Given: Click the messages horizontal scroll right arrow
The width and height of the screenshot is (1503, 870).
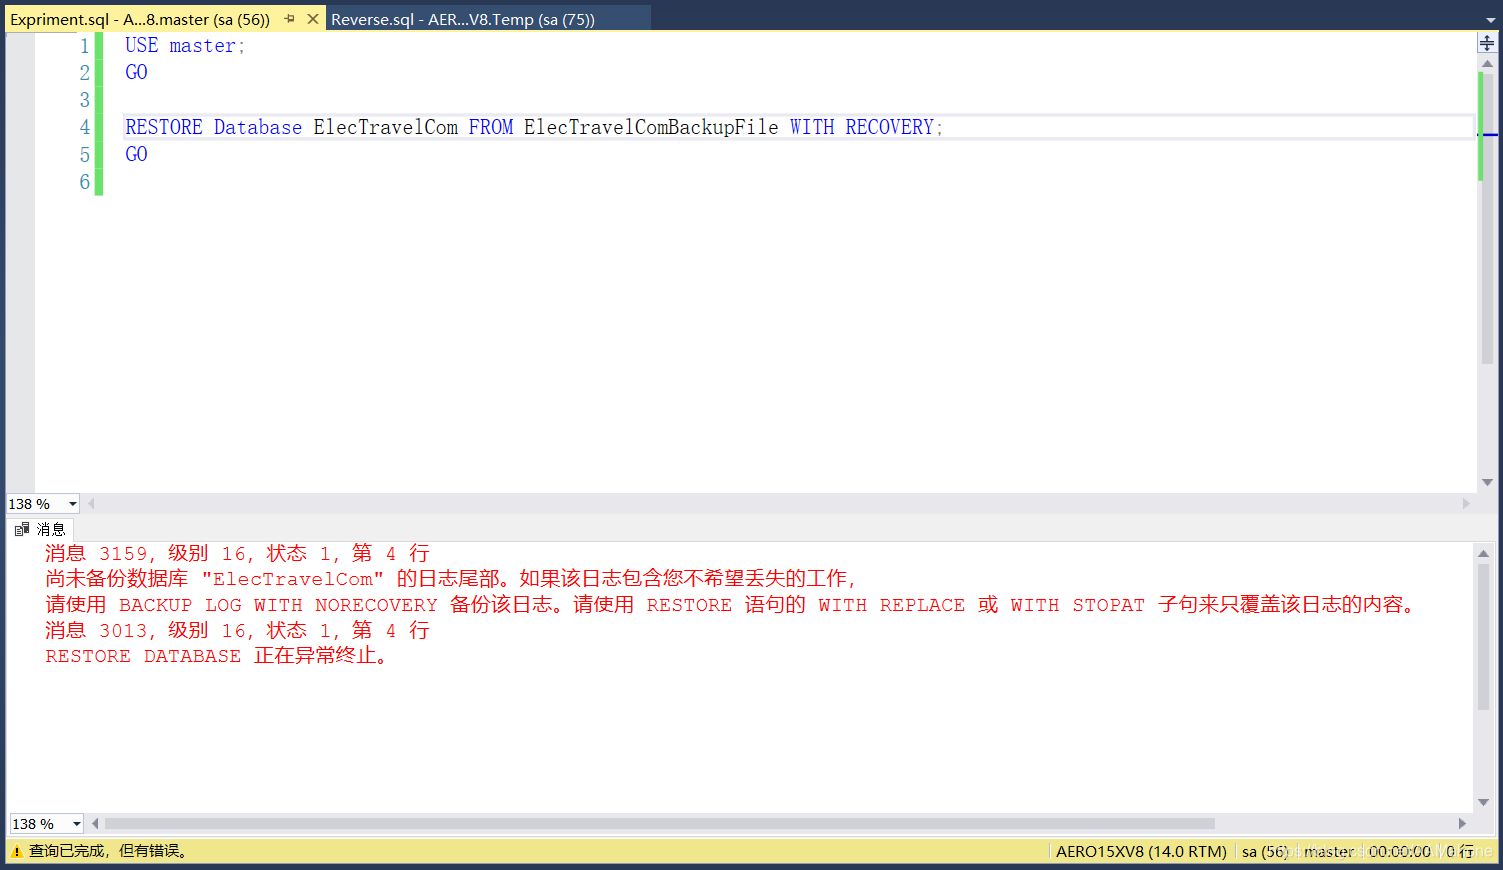Looking at the screenshot, I should point(1462,824).
